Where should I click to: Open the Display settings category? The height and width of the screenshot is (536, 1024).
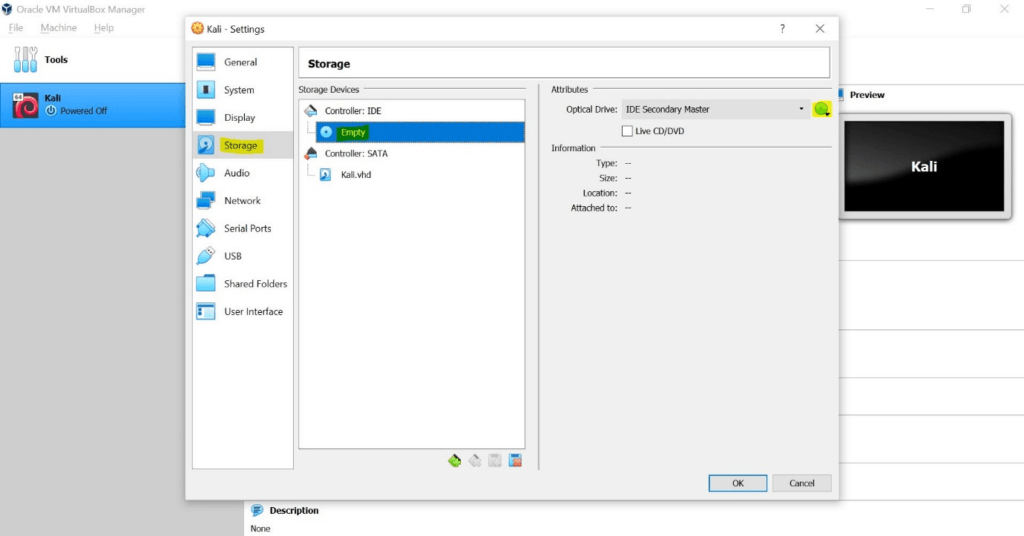pyautogui.click(x=242, y=118)
